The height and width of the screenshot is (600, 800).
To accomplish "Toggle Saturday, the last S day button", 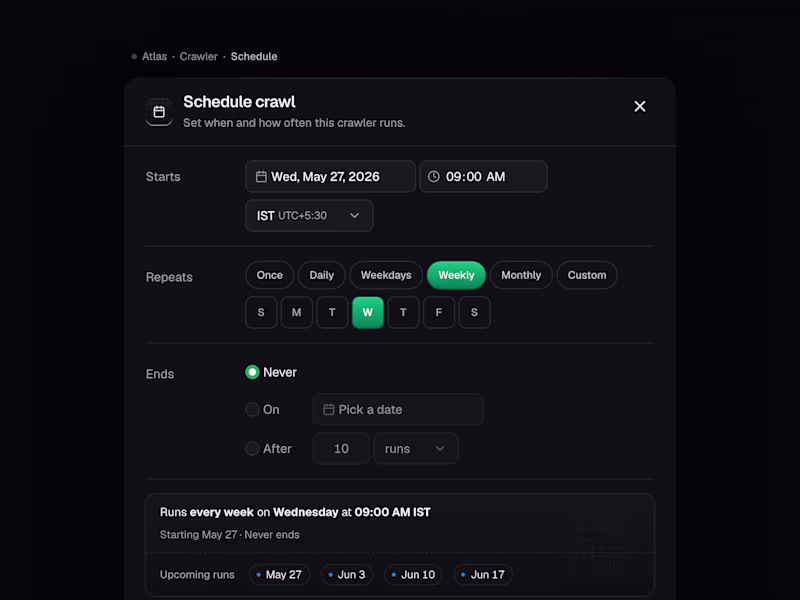I will click(x=474, y=312).
